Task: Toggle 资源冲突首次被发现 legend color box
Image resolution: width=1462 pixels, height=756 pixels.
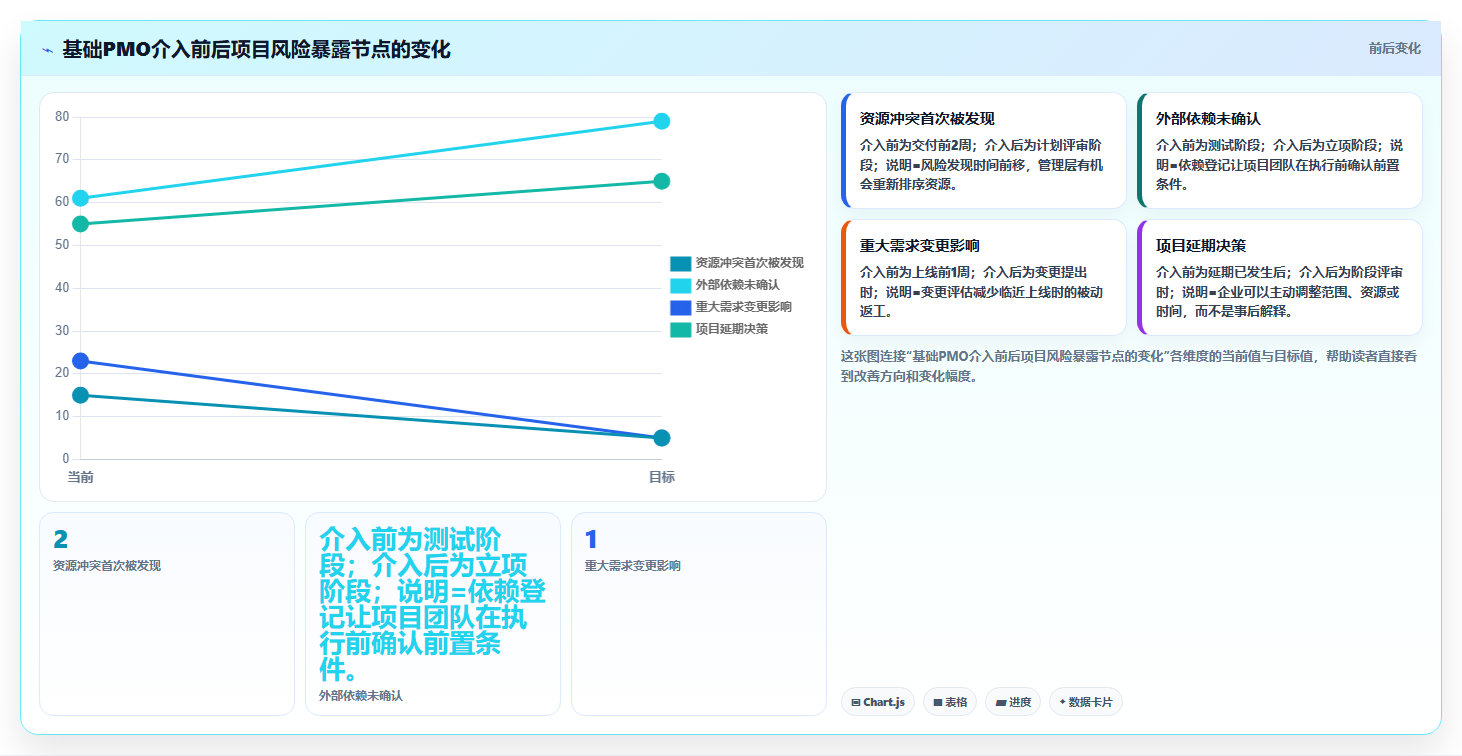Action: (x=680, y=263)
